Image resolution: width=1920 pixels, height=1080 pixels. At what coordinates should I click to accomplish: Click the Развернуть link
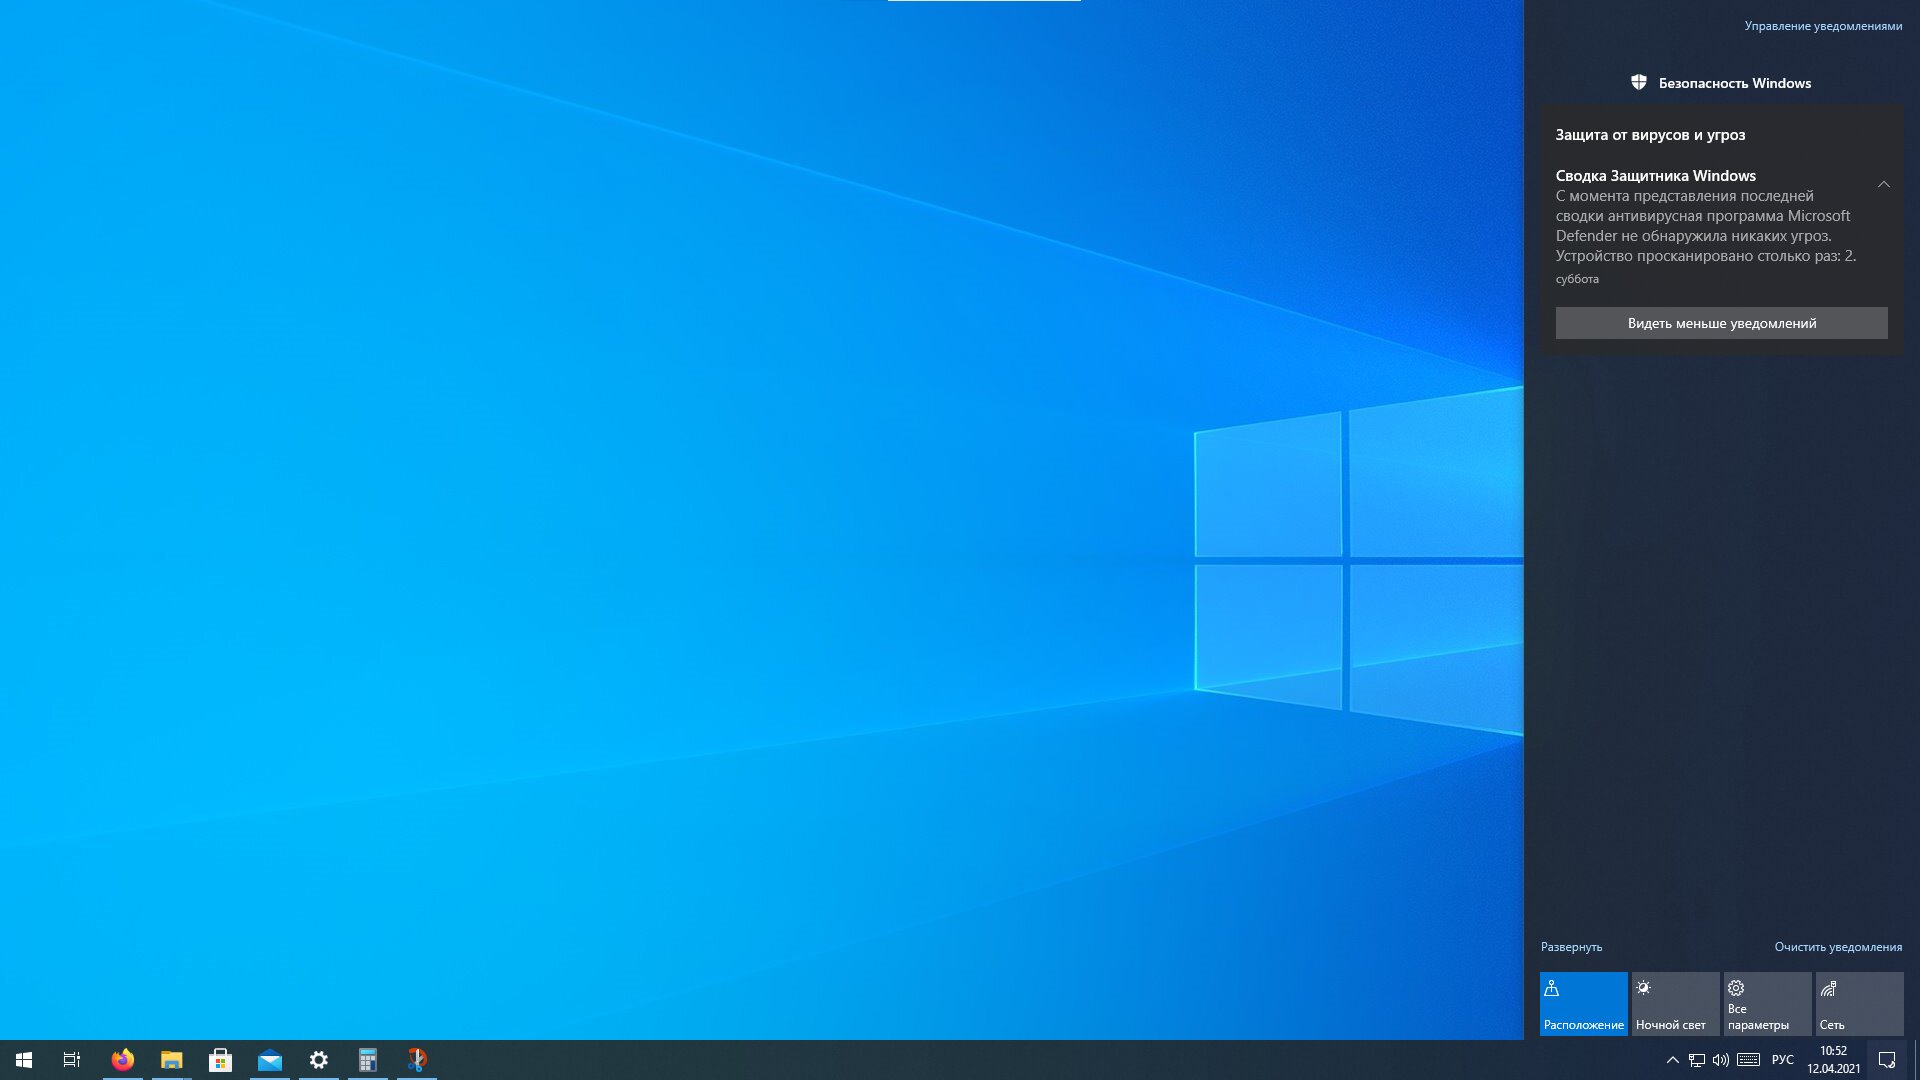[1571, 947]
